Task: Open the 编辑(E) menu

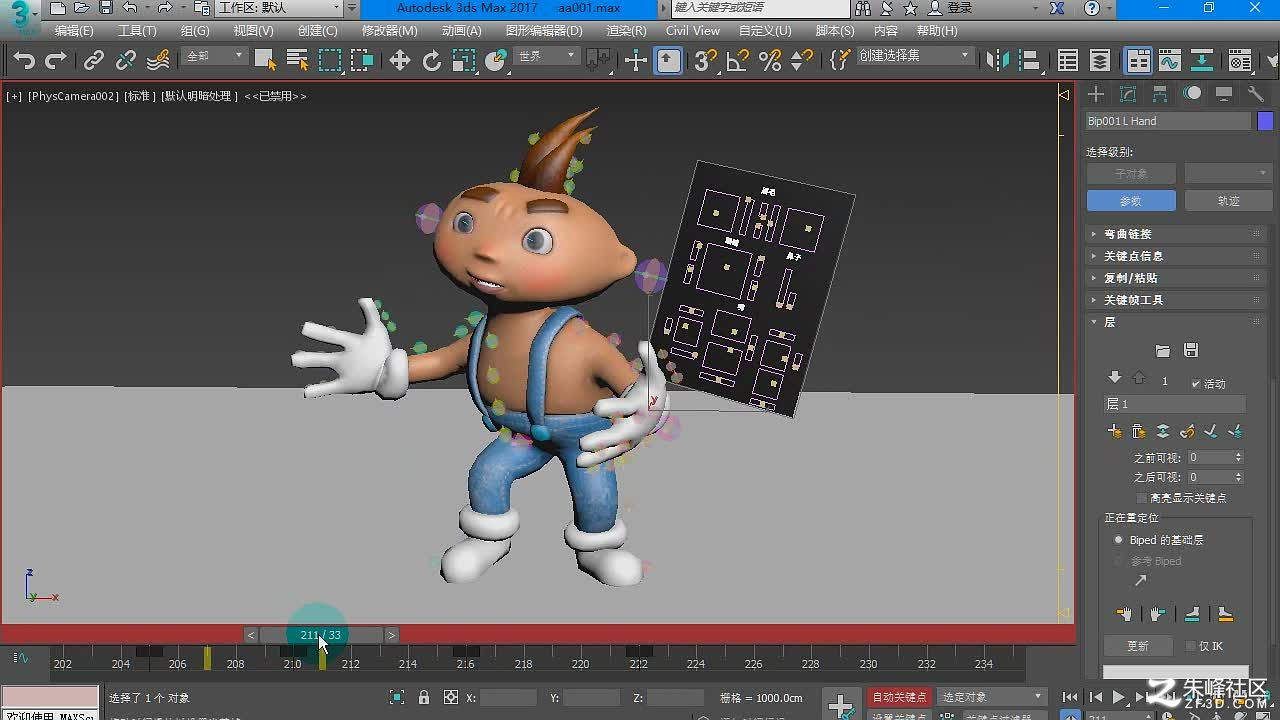Action: 74,31
